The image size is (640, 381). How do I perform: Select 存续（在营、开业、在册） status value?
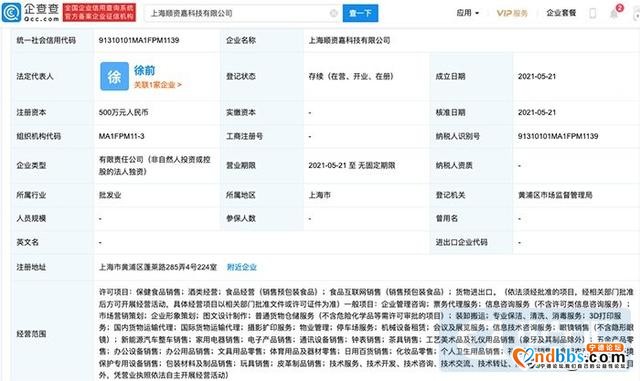351,76
